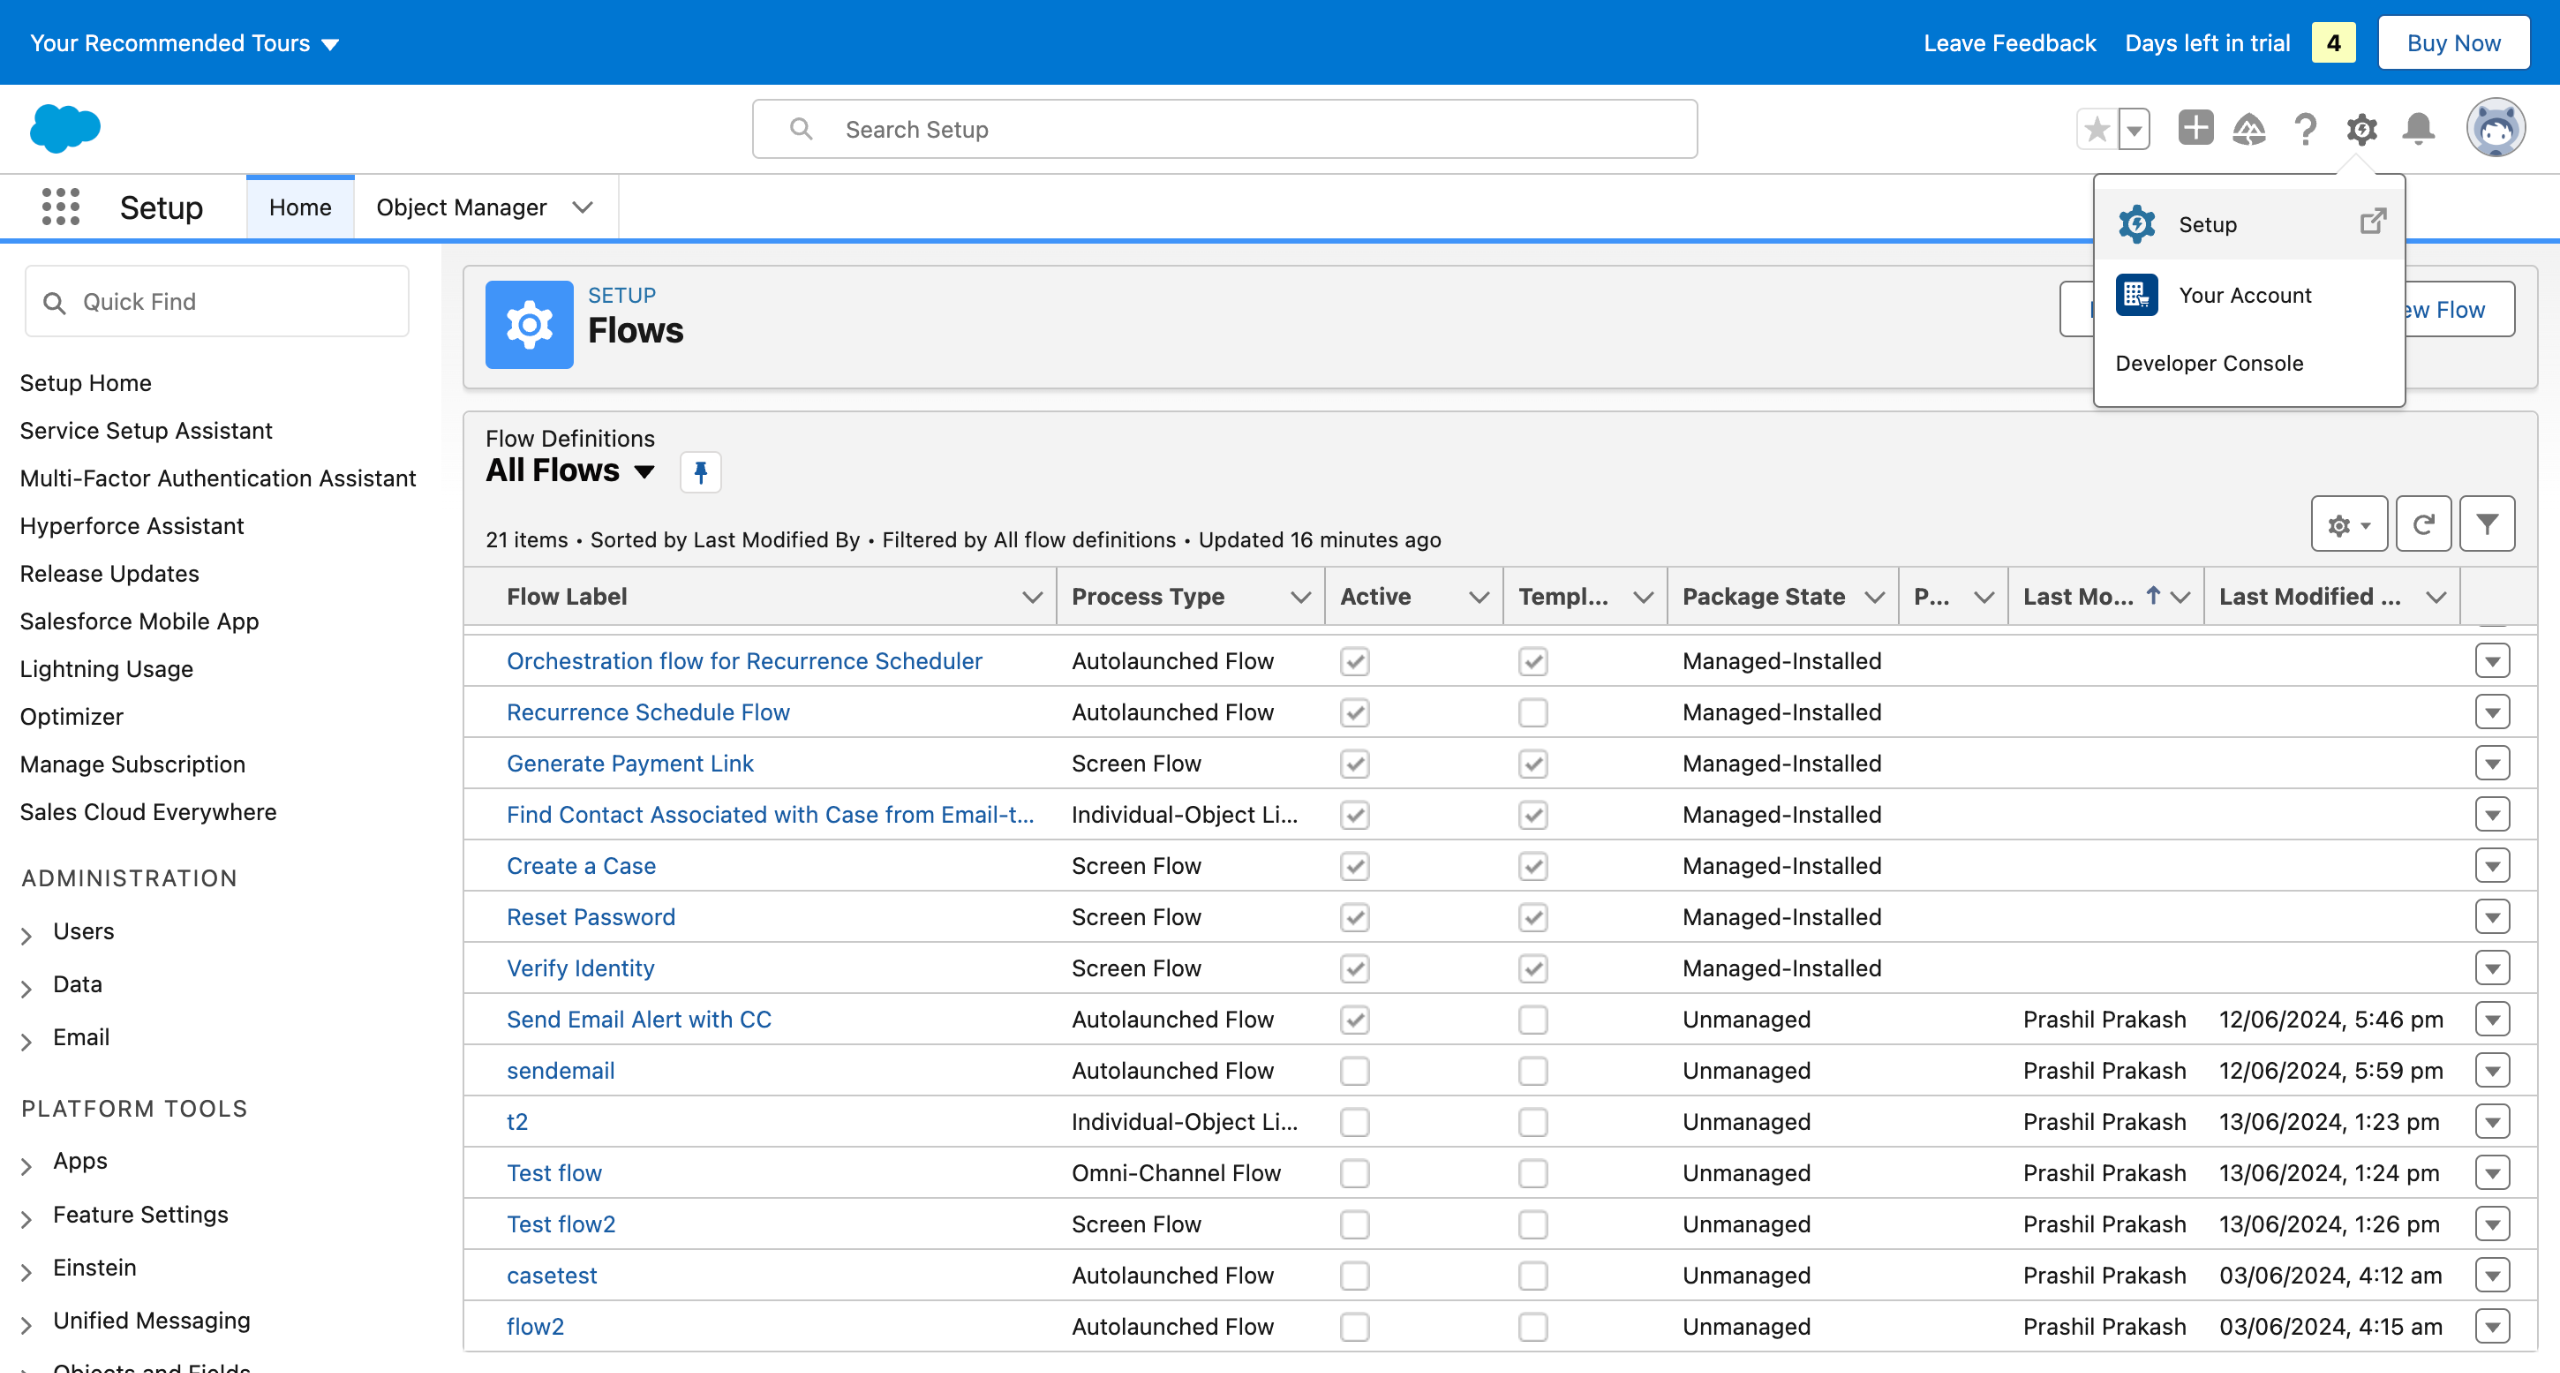Image resolution: width=2560 pixels, height=1373 pixels.
Task: Open the App Launcher grid icon
Action: tap(61, 207)
